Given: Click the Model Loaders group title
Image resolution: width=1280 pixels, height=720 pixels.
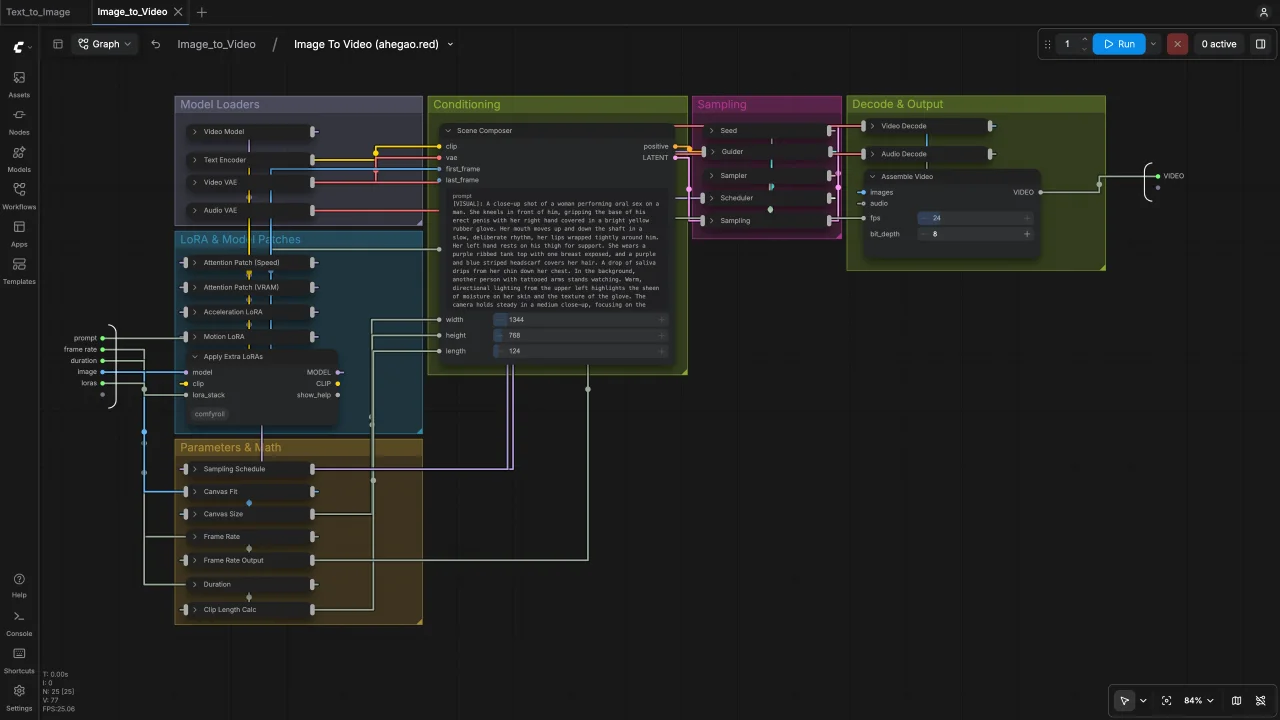Looking at the screenshot, I should [x=220, y=104].
